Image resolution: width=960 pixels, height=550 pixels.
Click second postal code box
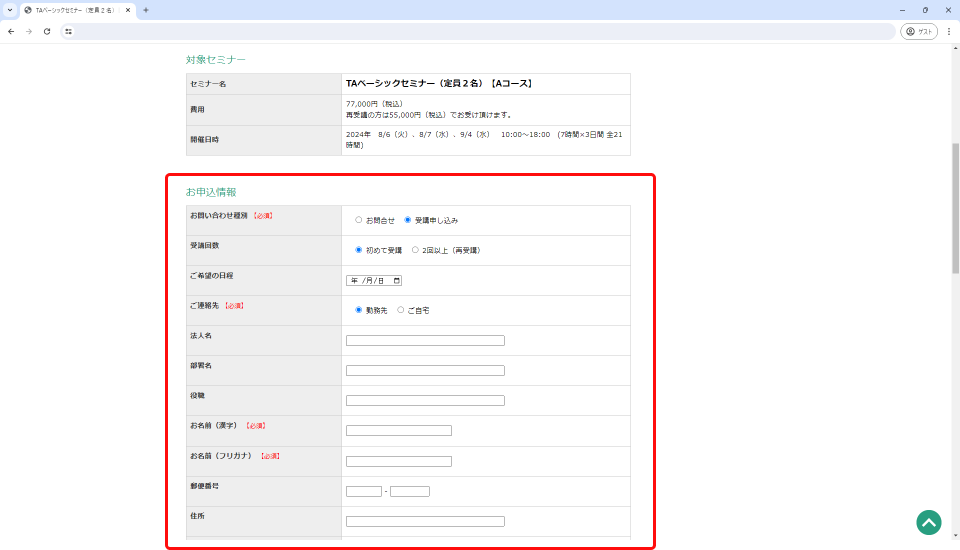pyautogui.click(x=410, y=491)
